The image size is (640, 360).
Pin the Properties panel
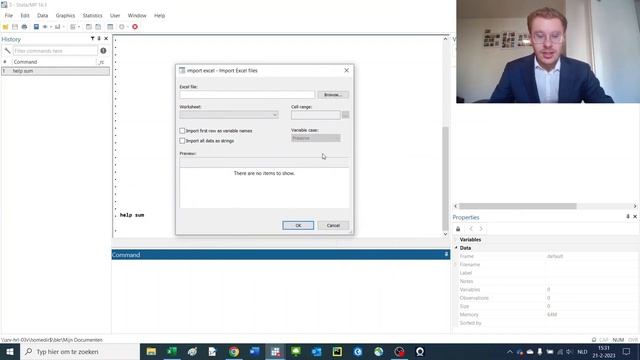(628, 217)
